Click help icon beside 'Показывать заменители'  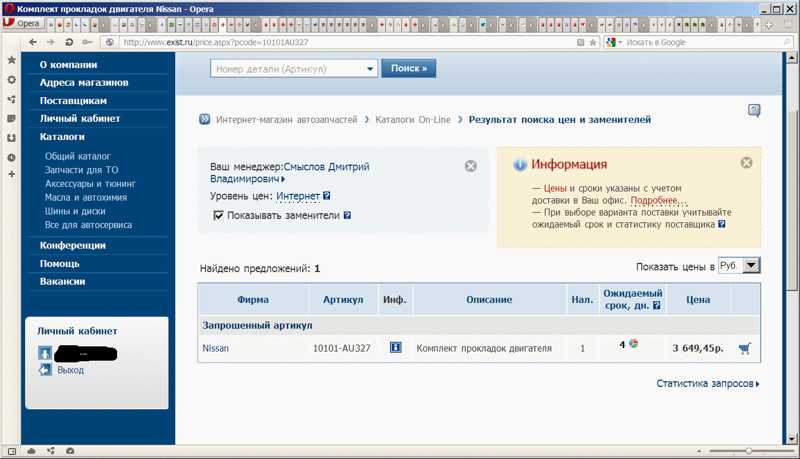click(x=347, y=215)
